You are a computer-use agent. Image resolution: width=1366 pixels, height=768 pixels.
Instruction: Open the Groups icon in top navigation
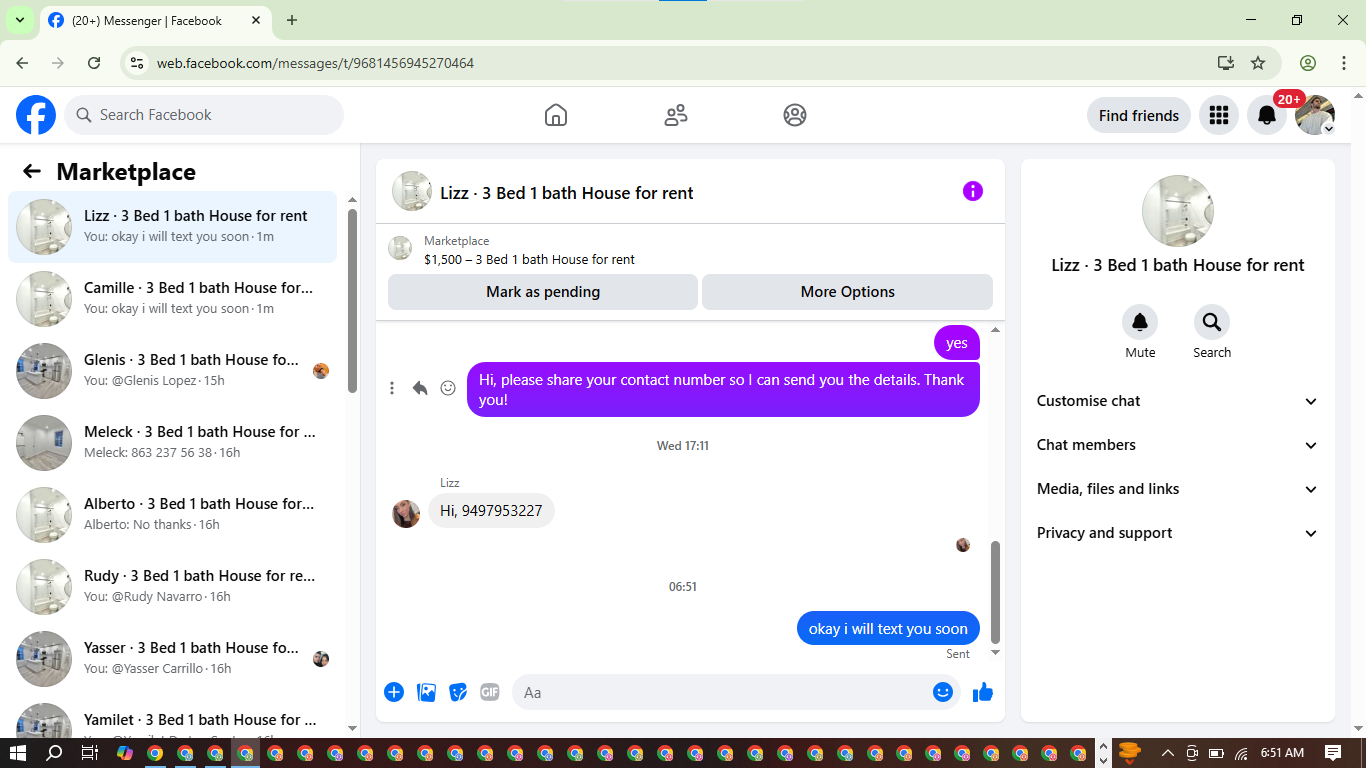795,115
